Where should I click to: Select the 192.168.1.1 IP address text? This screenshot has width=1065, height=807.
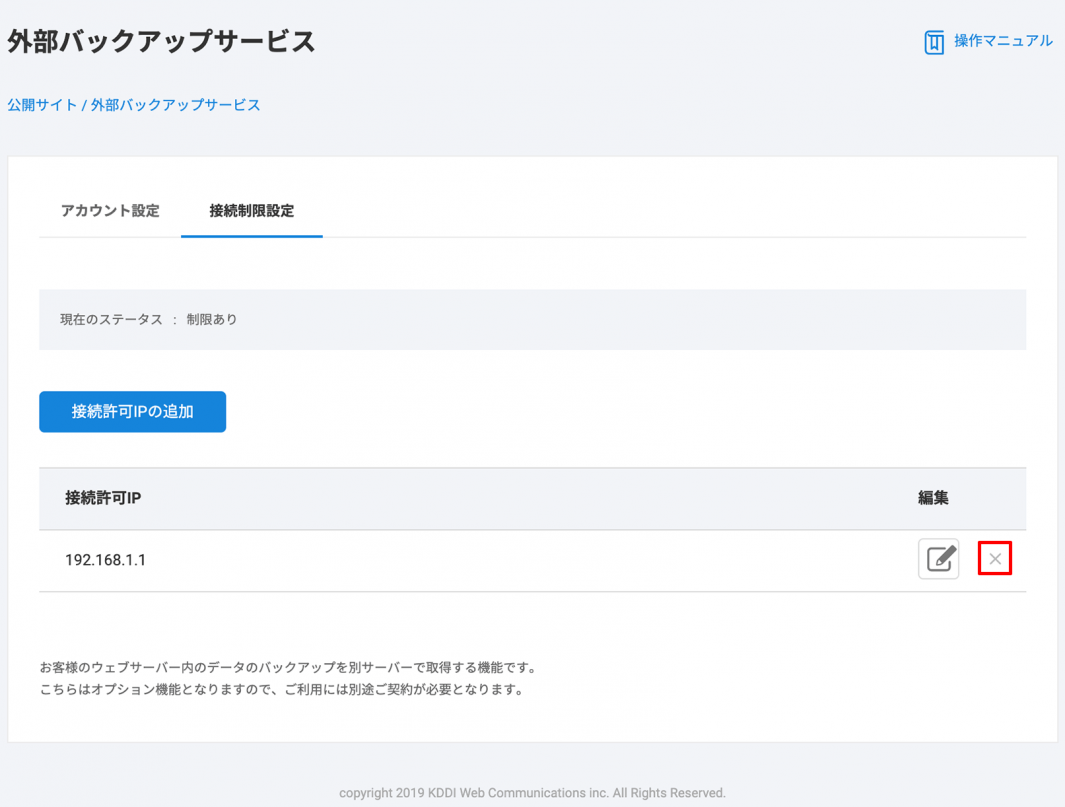pyautogui.click(x=105, y=560)
